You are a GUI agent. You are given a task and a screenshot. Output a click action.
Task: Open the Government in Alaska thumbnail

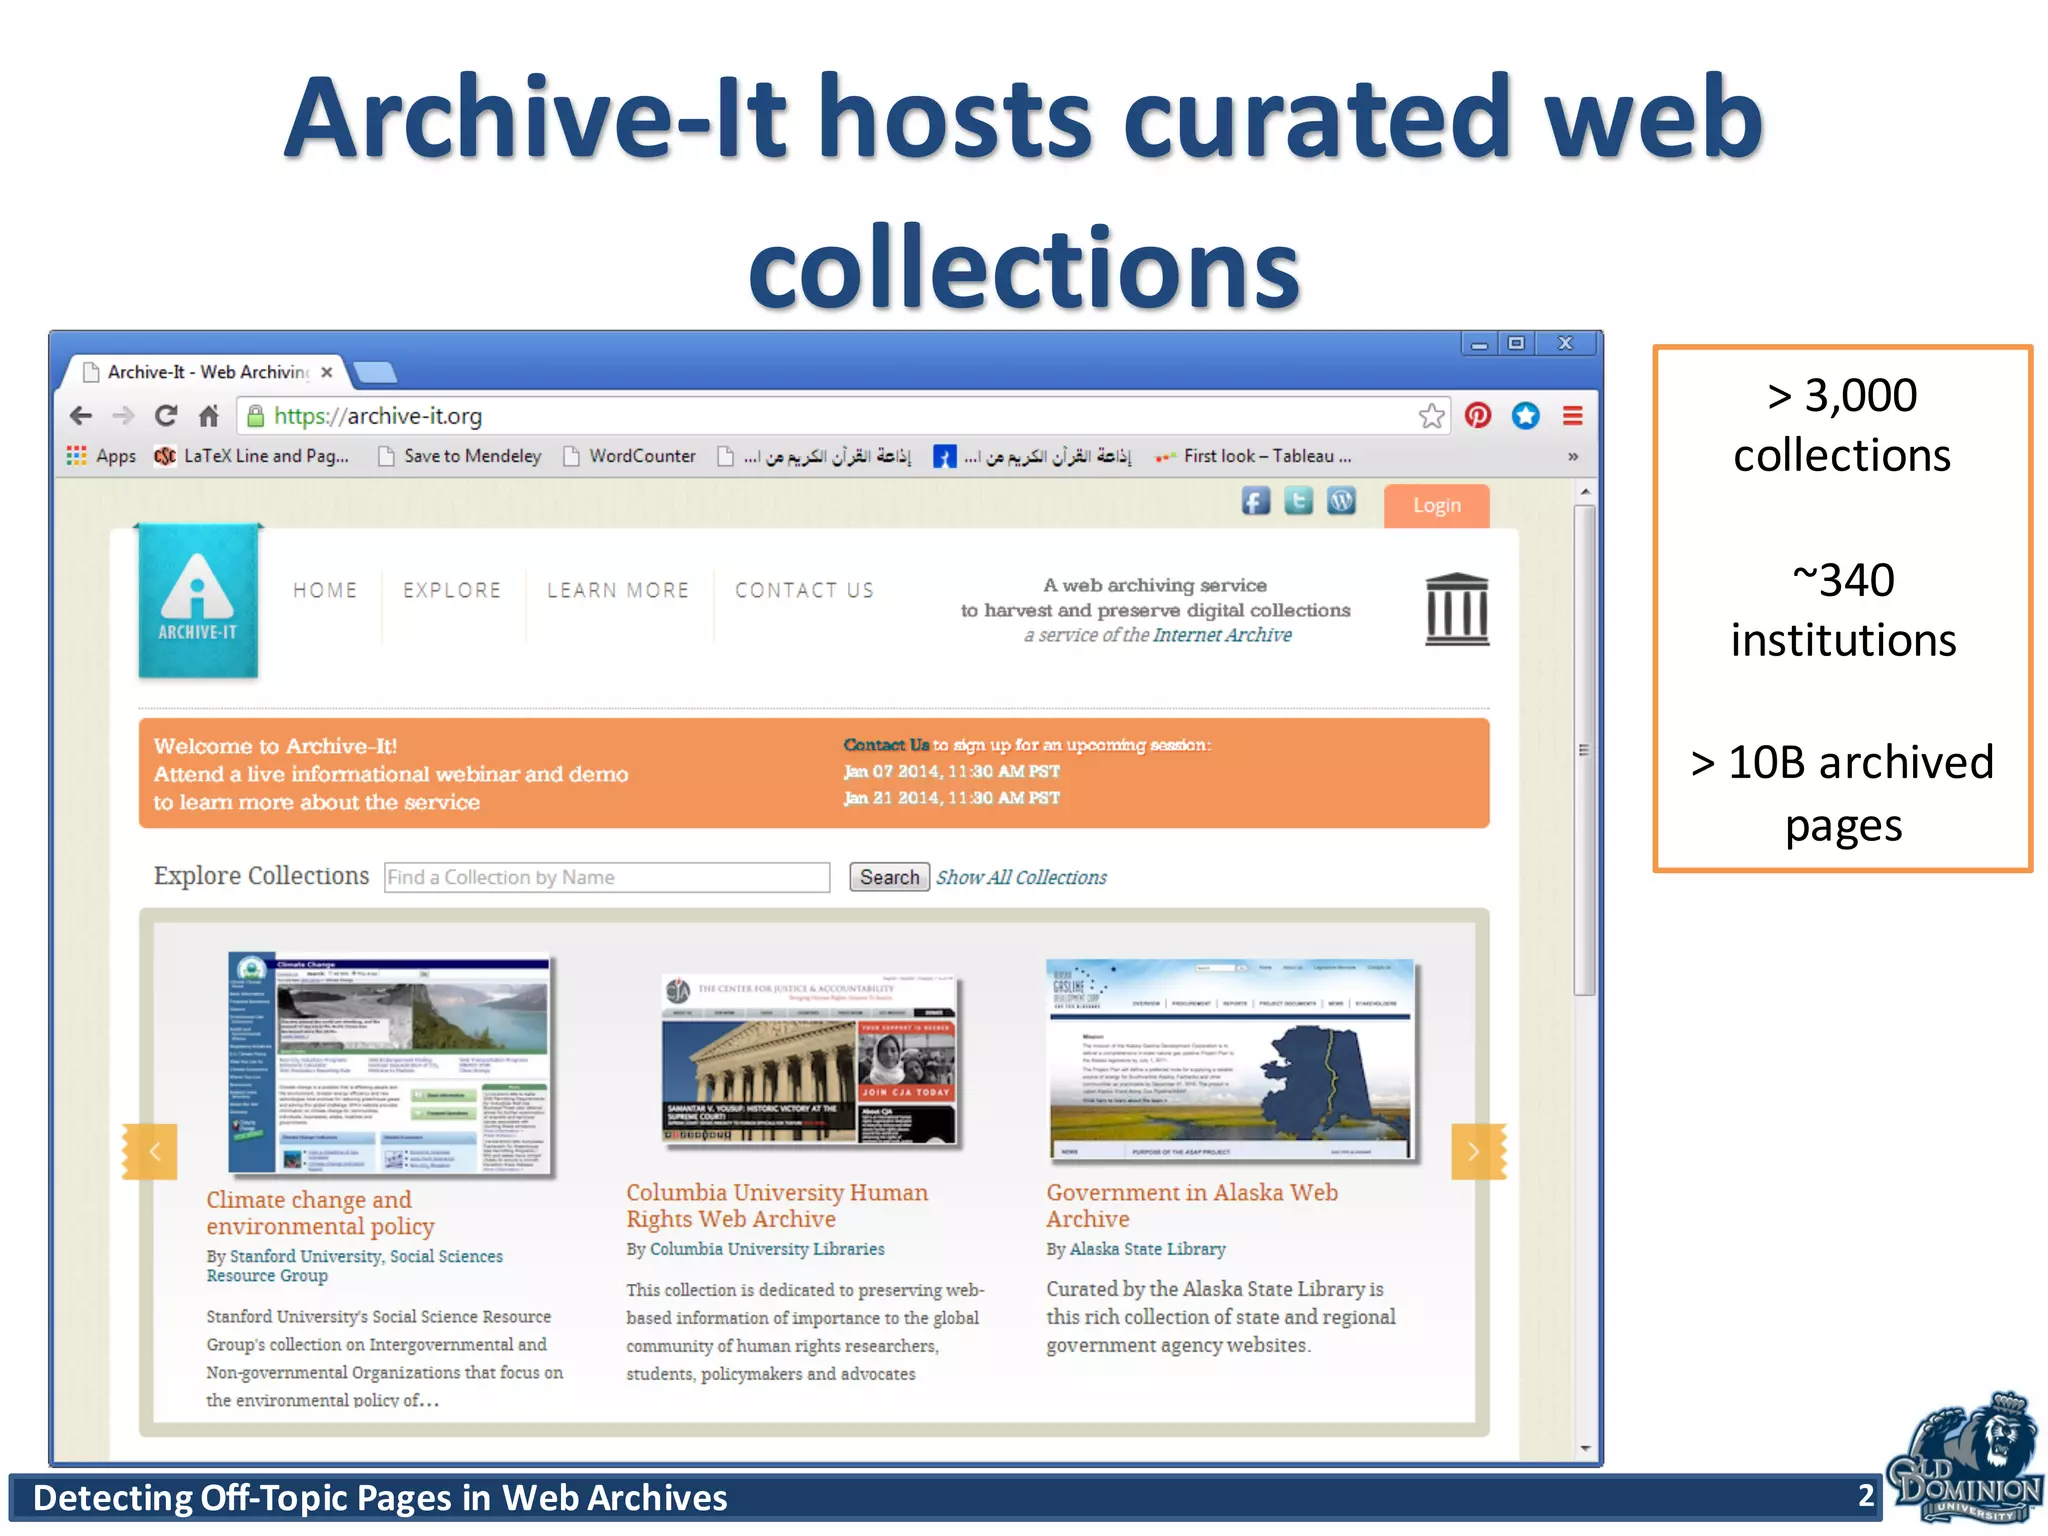(1231, 1060)
